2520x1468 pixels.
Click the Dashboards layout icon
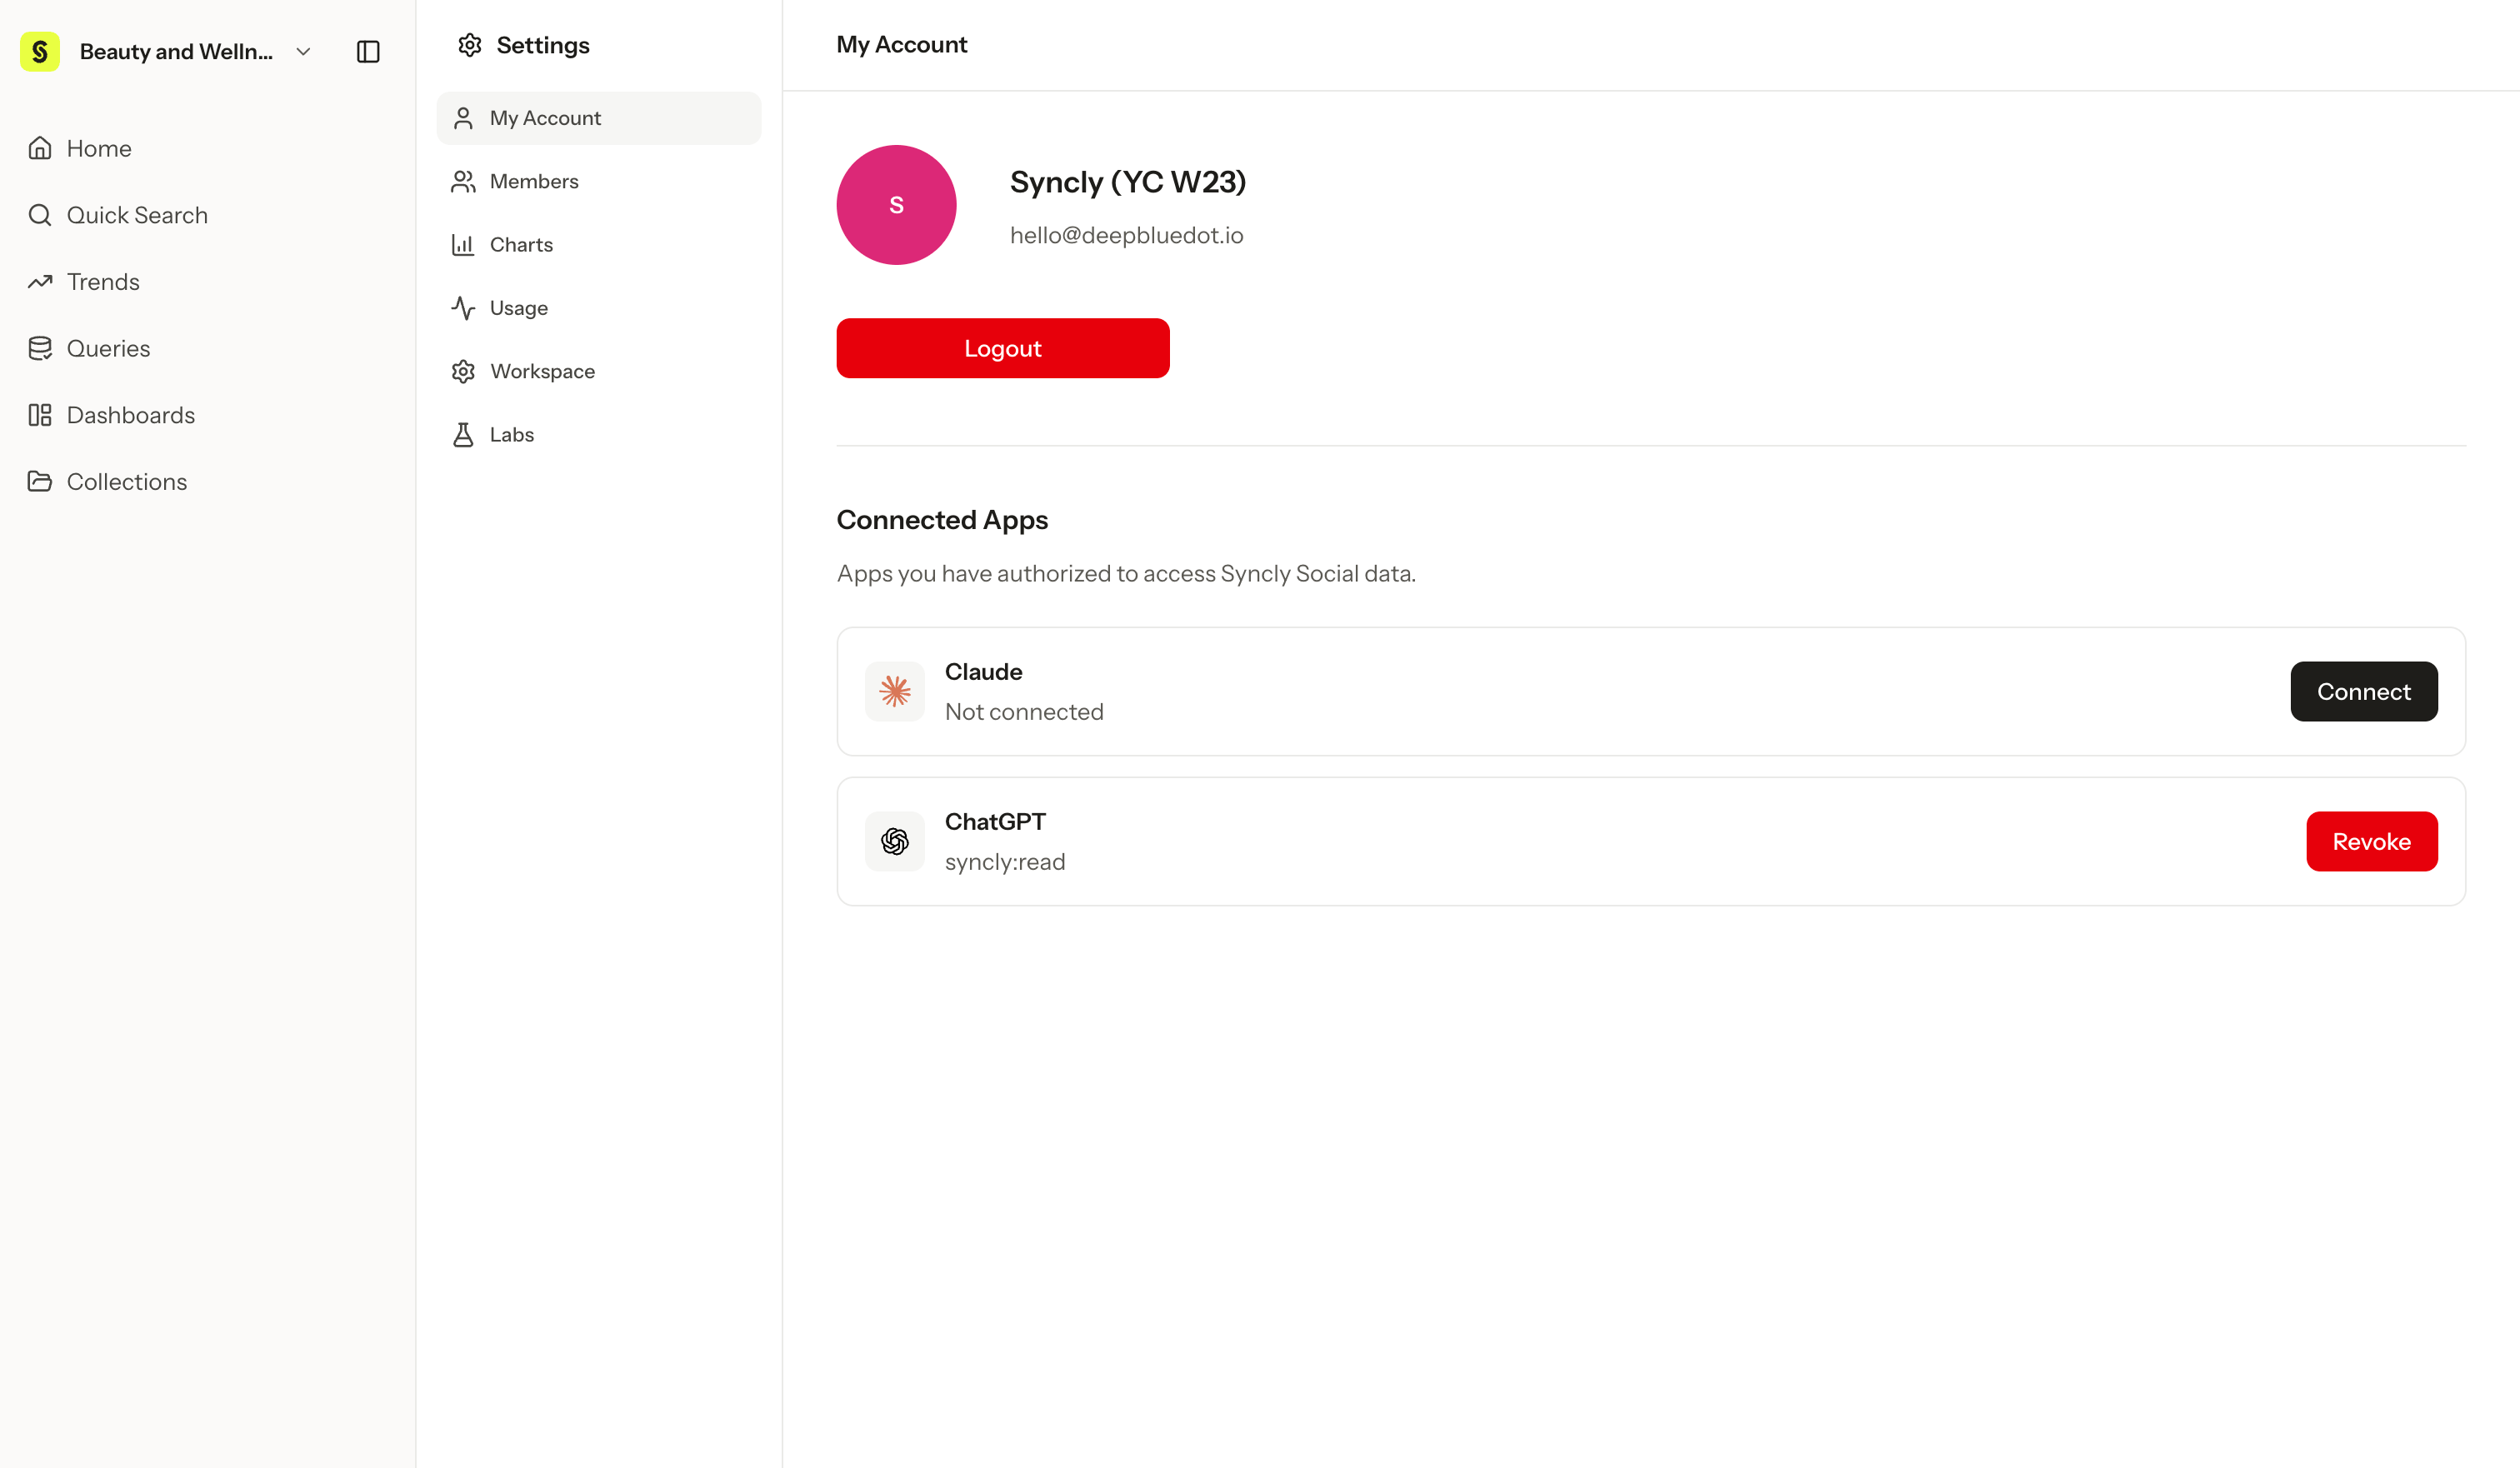point(40,415)
